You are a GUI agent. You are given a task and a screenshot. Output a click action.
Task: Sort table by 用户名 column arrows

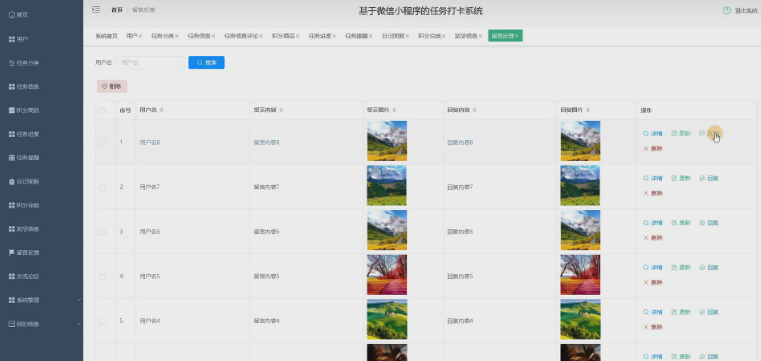162,110
